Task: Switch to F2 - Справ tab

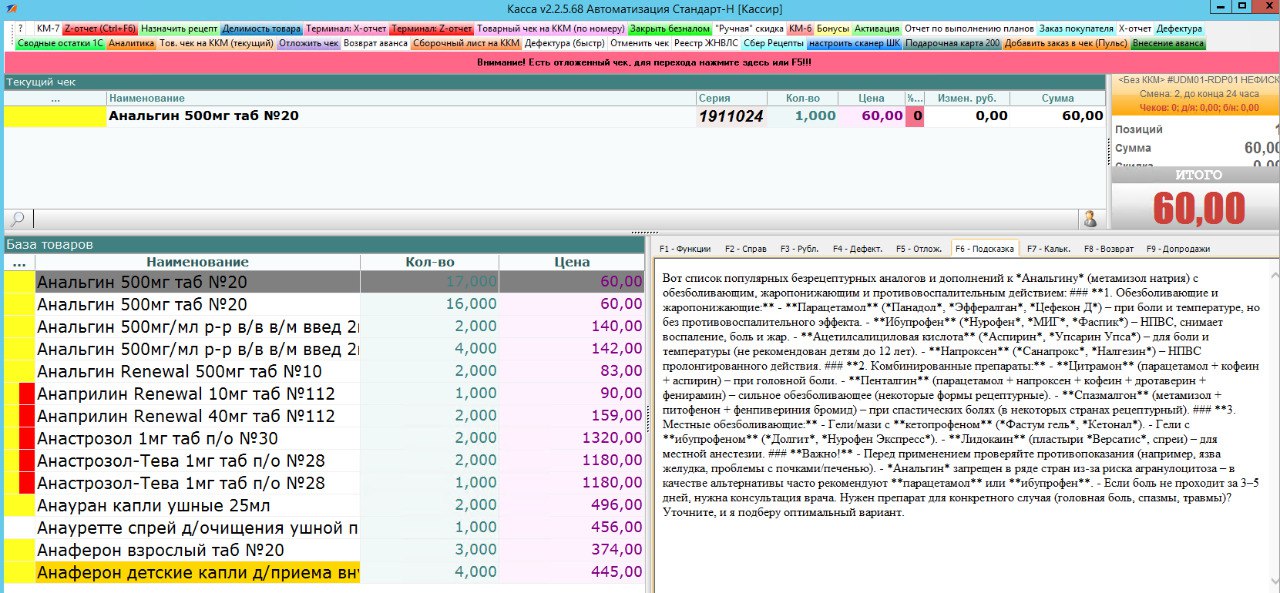Action: point(746,248)
